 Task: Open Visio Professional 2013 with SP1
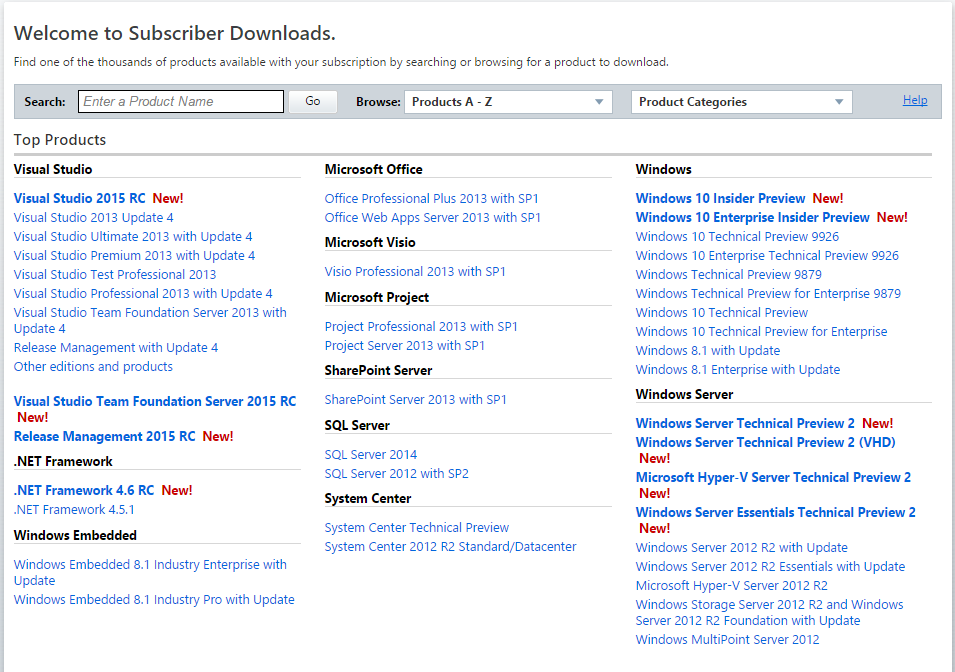(415, 271)
